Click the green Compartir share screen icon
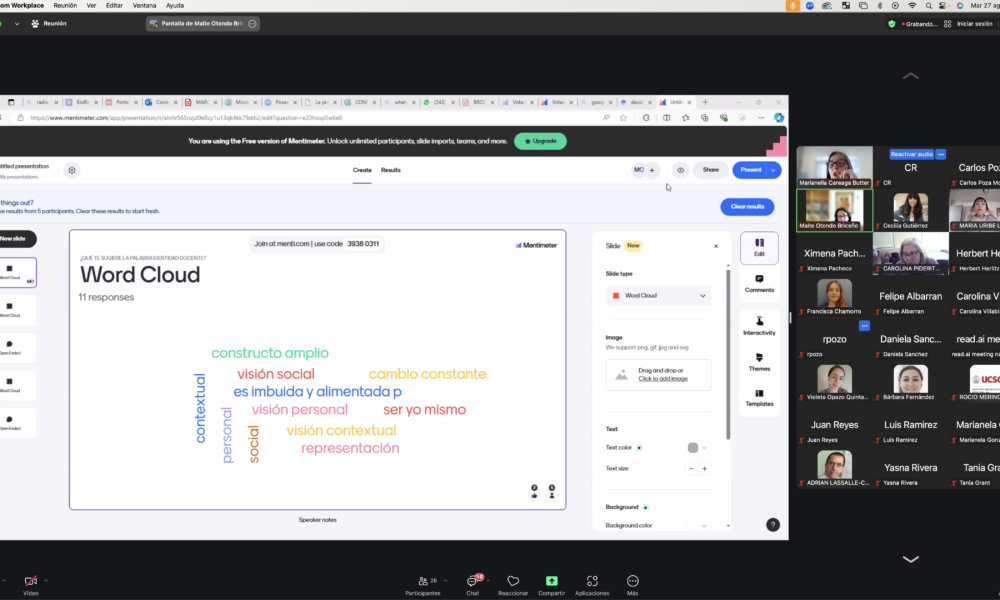 [552, 581]
